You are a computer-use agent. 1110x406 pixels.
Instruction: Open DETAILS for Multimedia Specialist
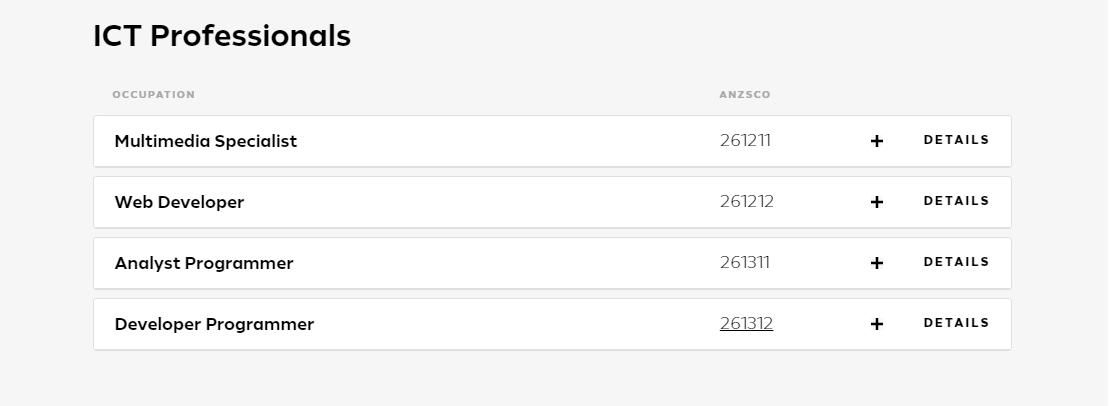click(x=956, y=140)
